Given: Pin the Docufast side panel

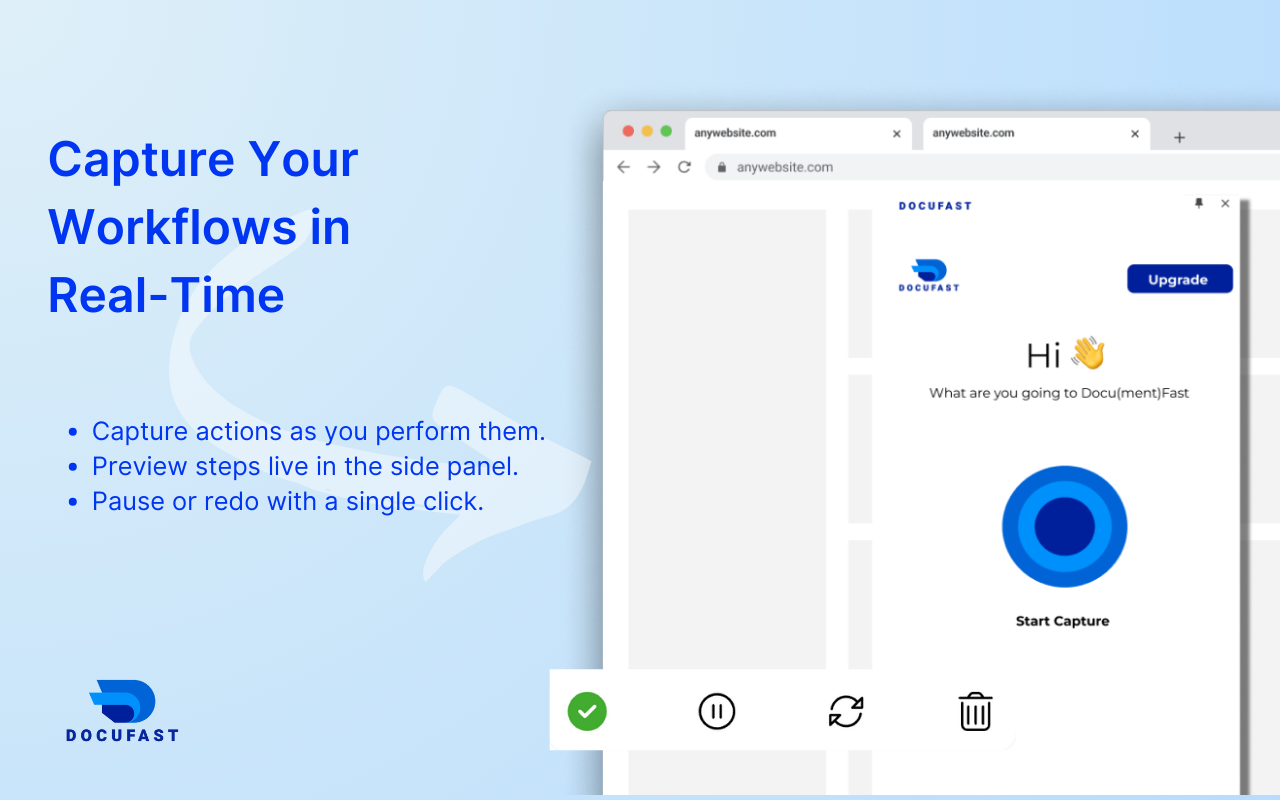Looking at the screenshot, I should 1199,203.
